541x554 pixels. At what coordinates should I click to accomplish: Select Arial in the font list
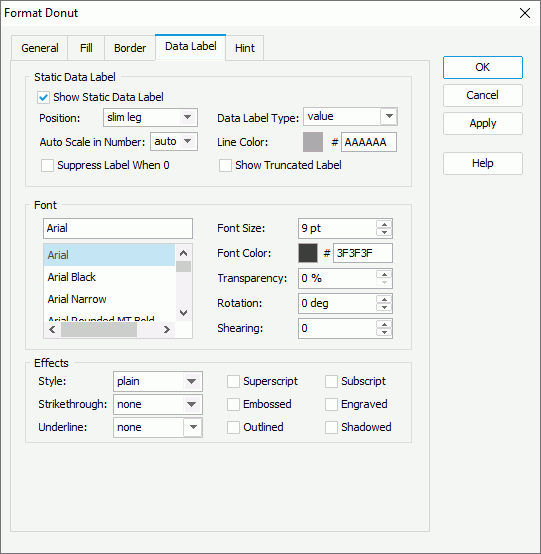tap(109, 255)
